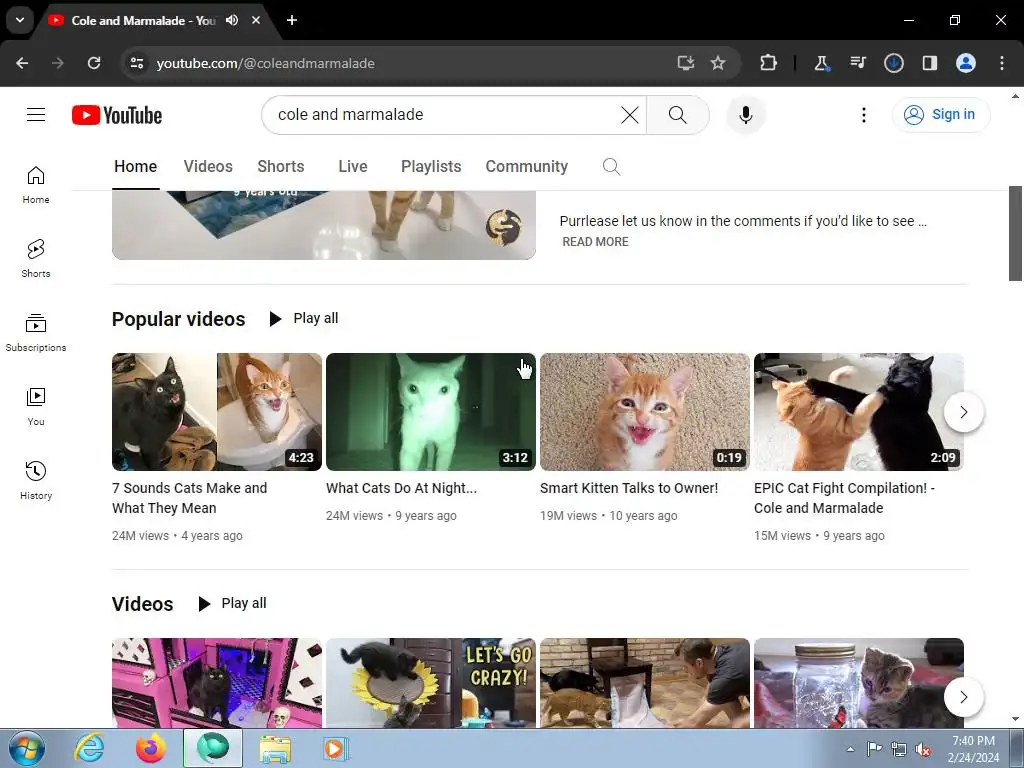Search within the channel using magnifier

pos(611,167)
